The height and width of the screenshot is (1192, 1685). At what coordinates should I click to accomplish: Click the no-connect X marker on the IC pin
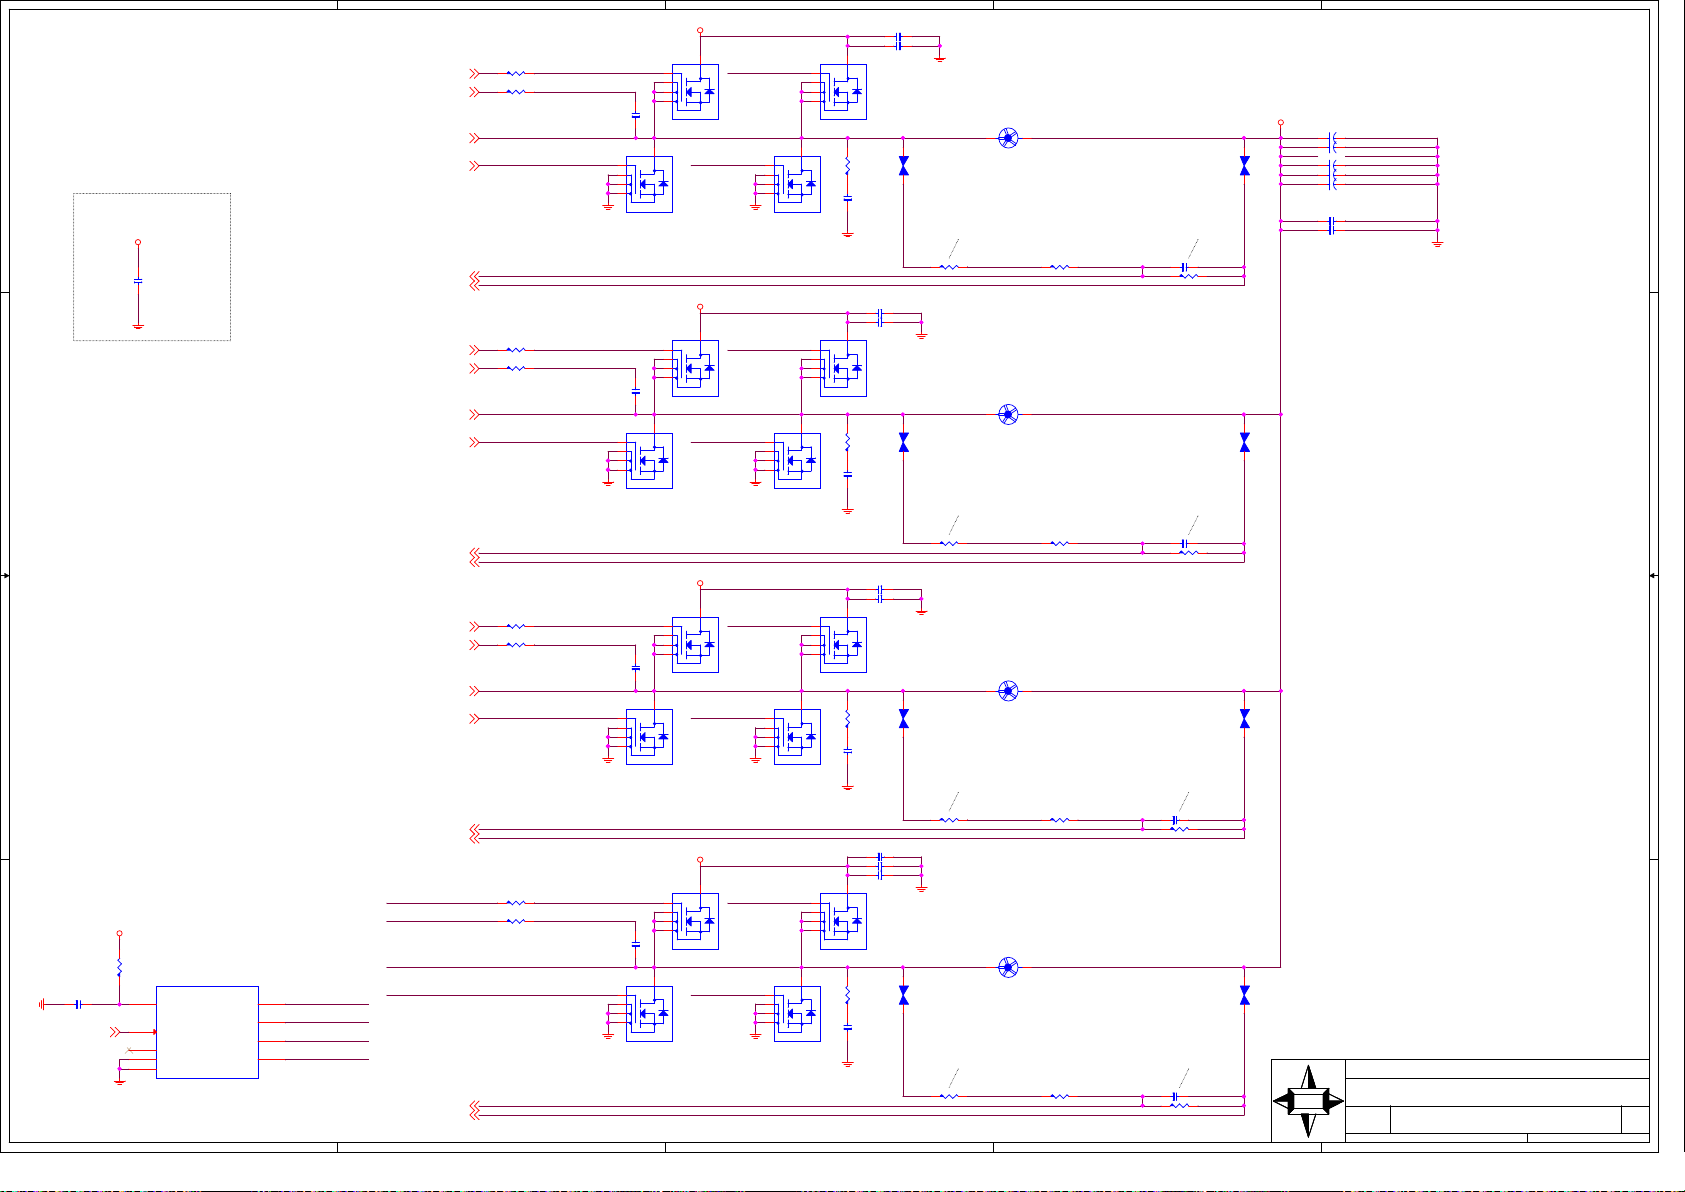tap(130, 1050)
